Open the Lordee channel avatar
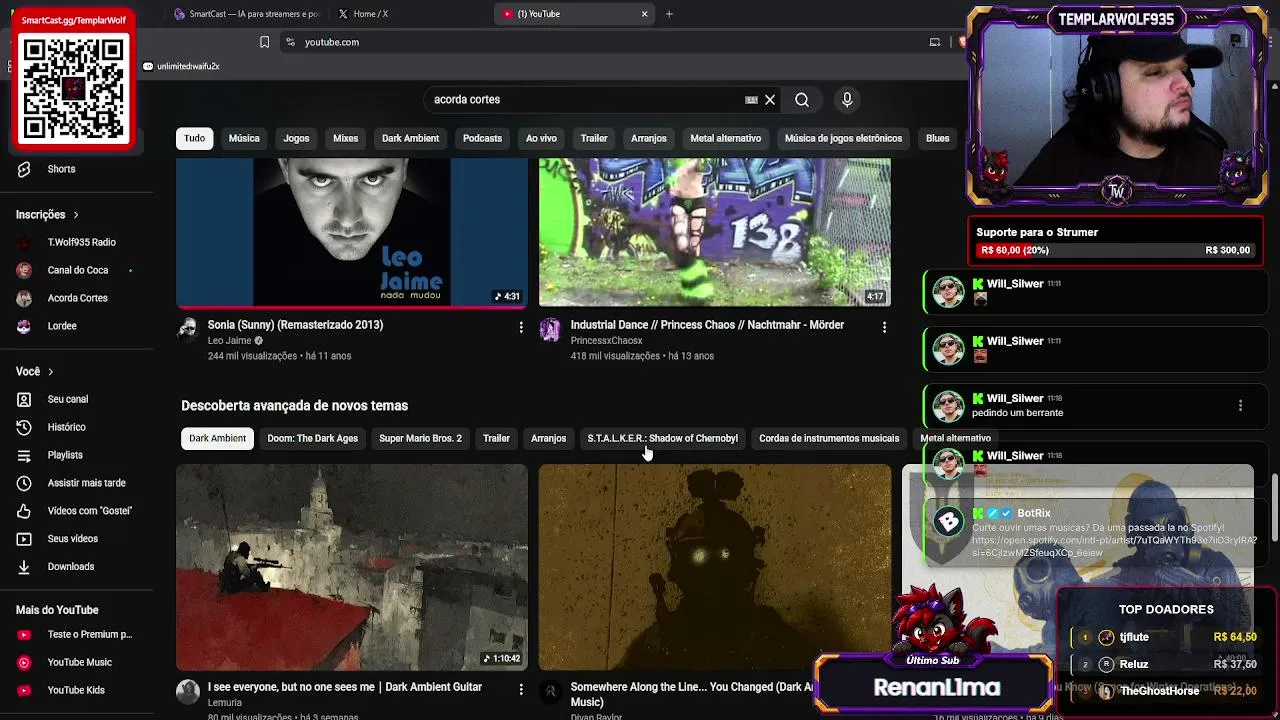1280x720 pixels. (24, 326)
